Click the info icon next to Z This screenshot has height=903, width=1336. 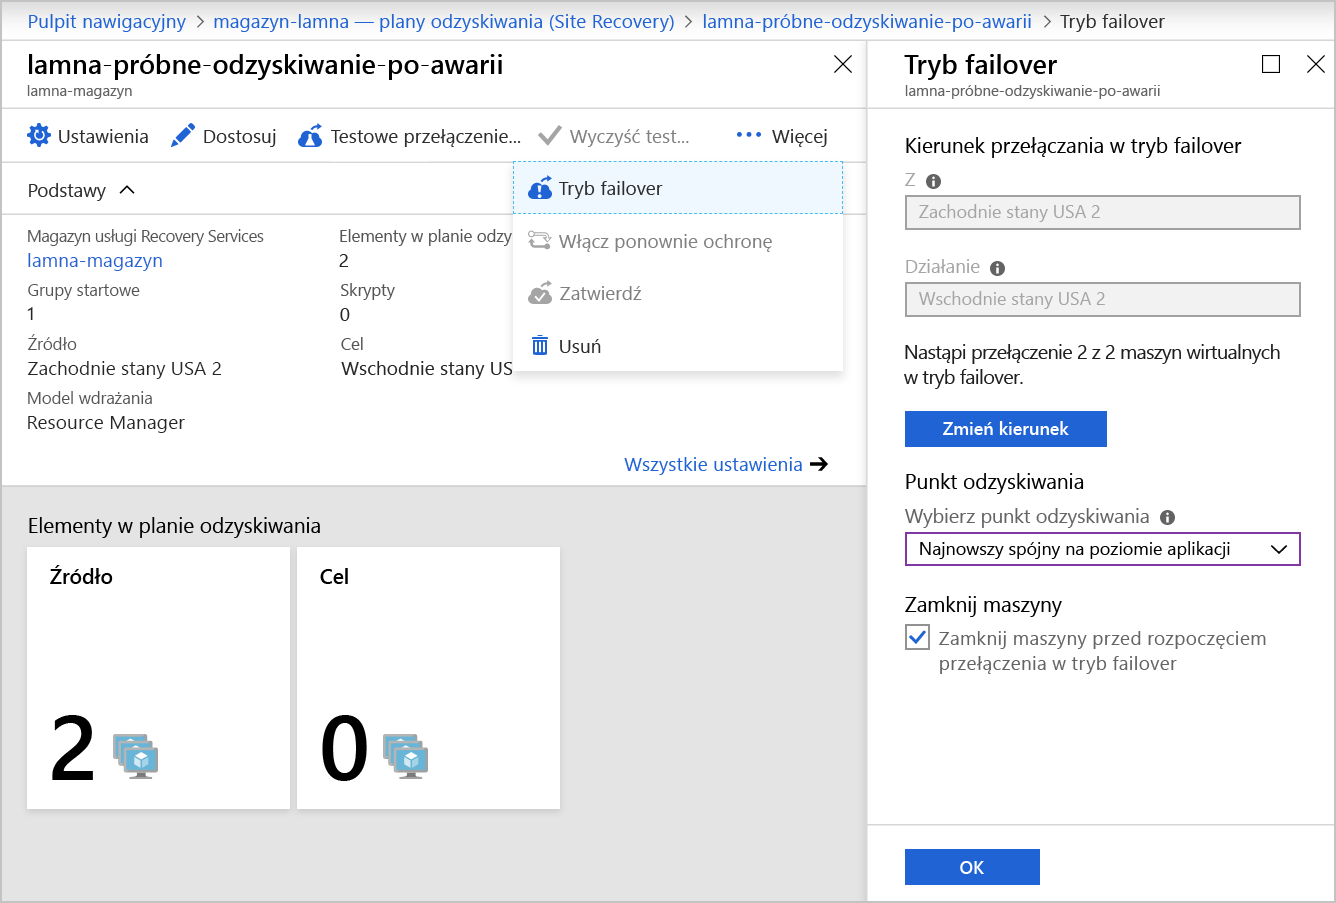point(934,181)
